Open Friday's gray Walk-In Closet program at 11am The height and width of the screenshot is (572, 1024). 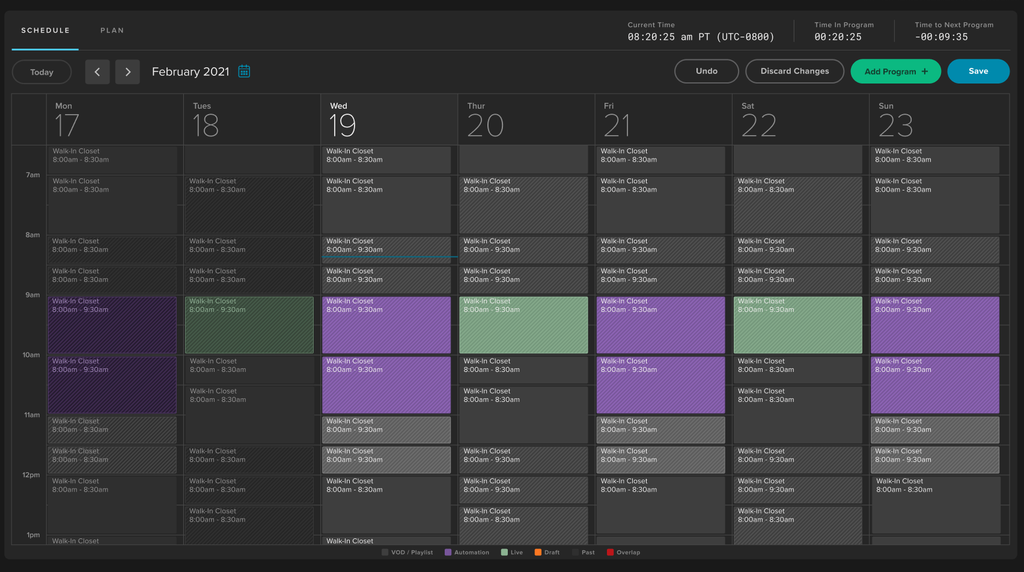pyautogui.click(x=660, y=430)
